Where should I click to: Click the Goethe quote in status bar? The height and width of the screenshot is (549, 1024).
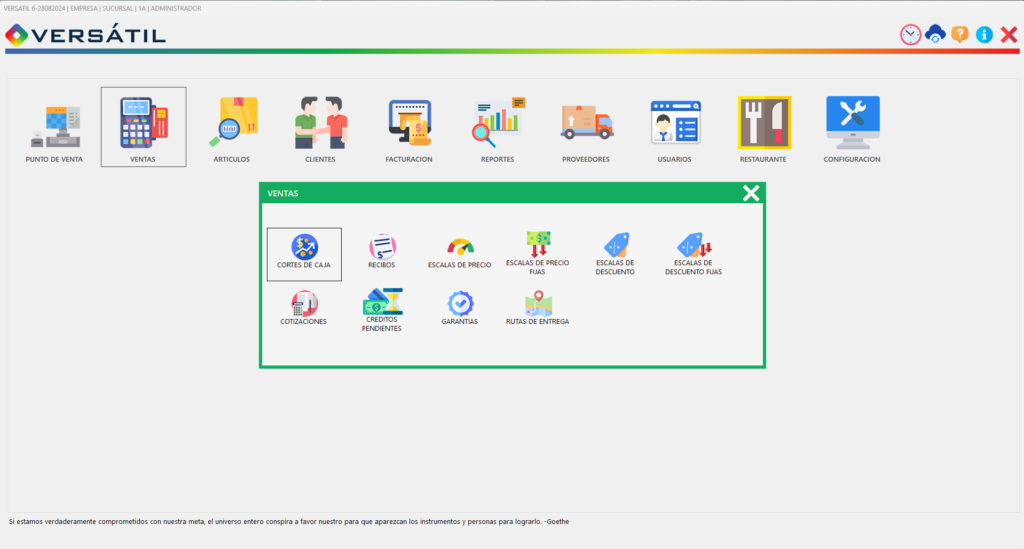coord(289,522)
